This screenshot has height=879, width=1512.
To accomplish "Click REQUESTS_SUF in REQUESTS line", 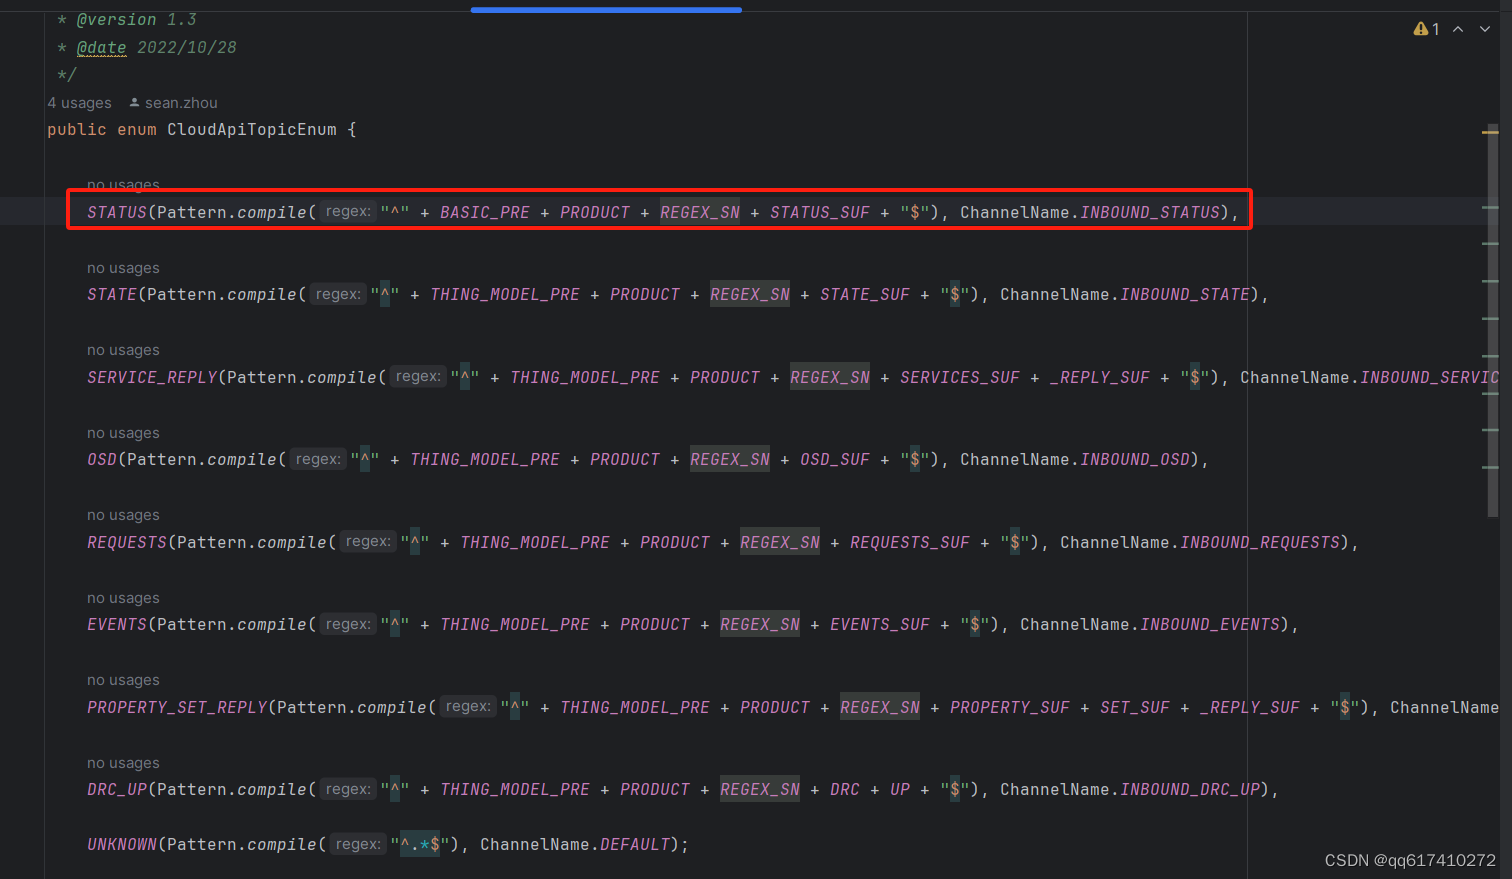I will [x=910, y=542].
